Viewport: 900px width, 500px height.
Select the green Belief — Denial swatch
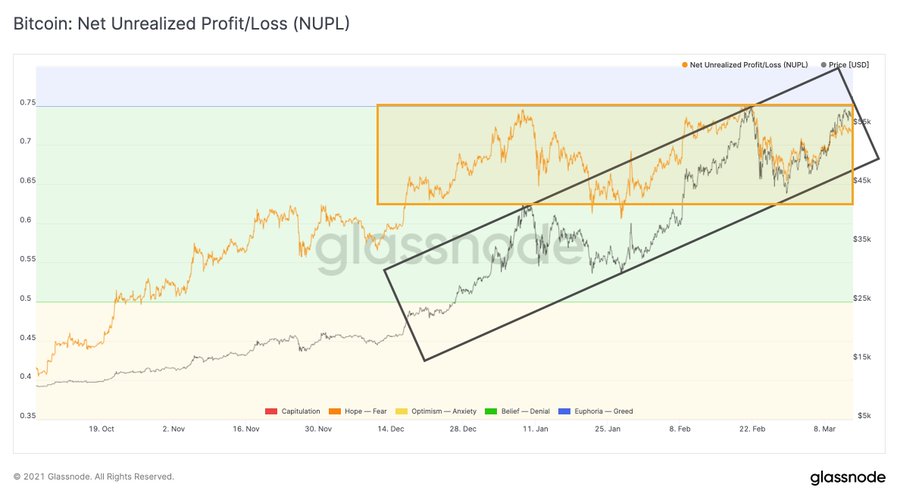(491, 411)
